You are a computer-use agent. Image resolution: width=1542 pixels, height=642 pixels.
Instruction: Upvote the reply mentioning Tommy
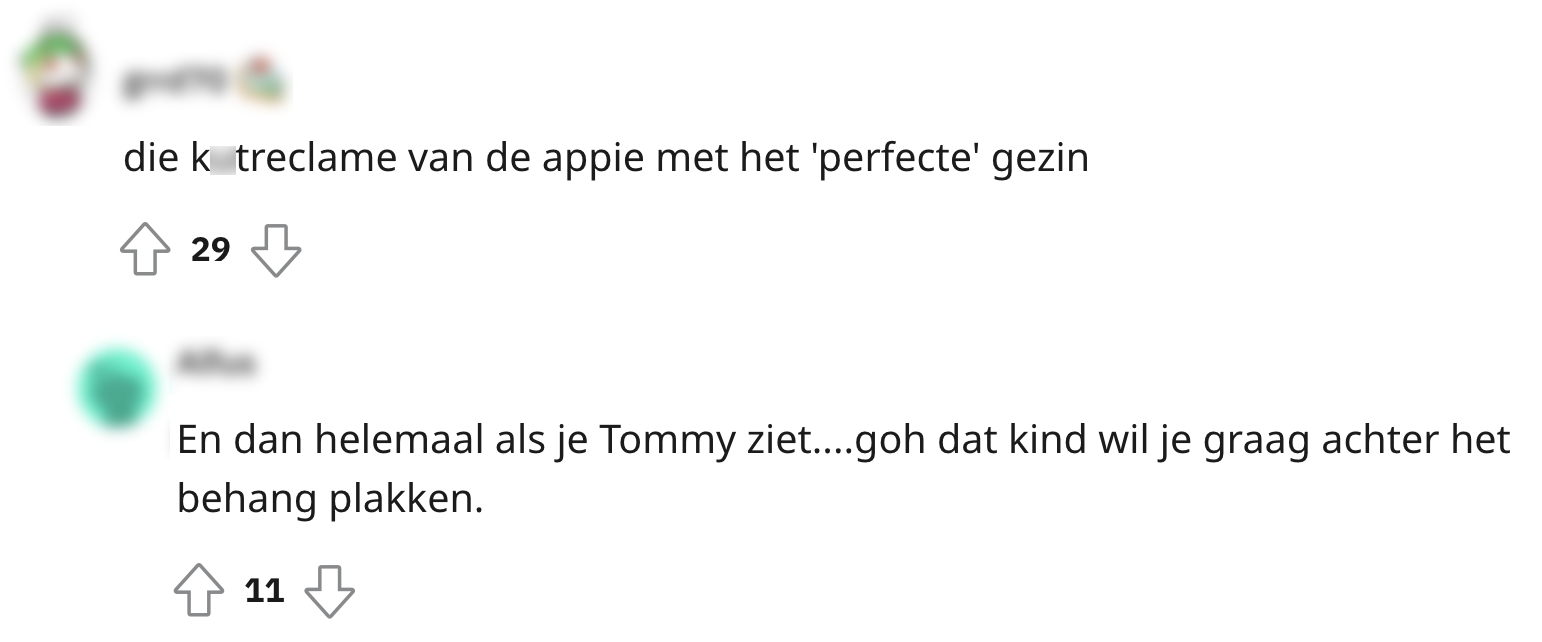point(199,590)
